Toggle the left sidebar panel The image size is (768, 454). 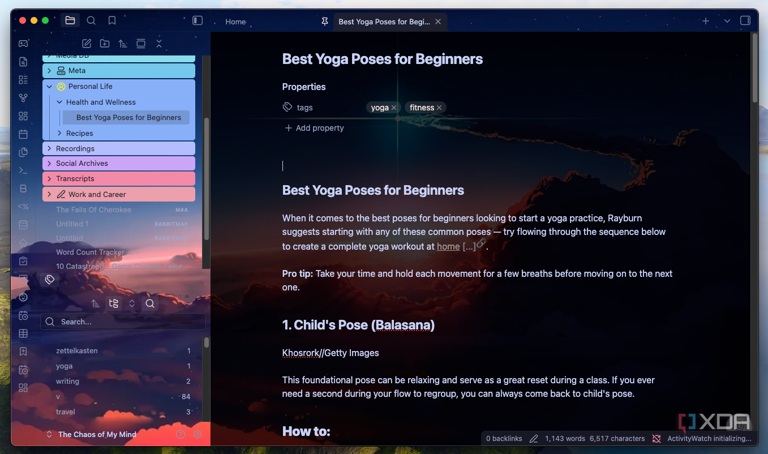click(x=197, y=20)
